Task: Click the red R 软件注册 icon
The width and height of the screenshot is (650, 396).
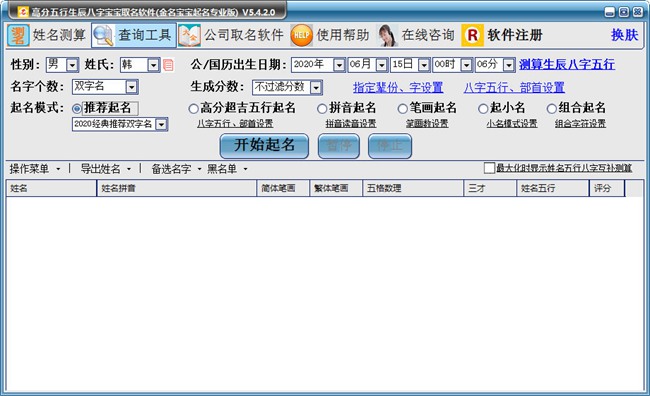Action: [473, 35]
